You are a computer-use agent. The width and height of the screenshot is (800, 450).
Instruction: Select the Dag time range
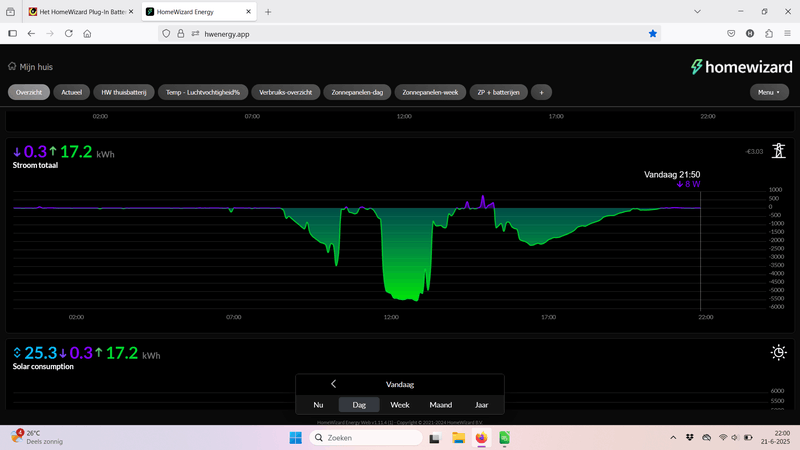359,405
